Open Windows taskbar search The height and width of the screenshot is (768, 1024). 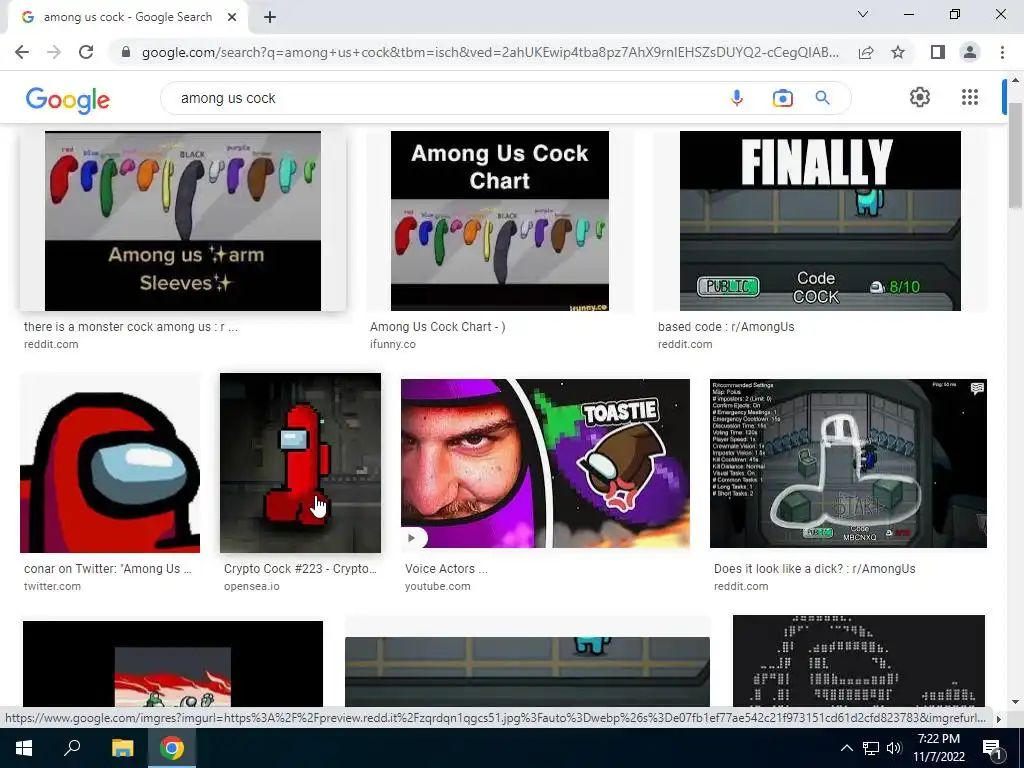(72, 748)
